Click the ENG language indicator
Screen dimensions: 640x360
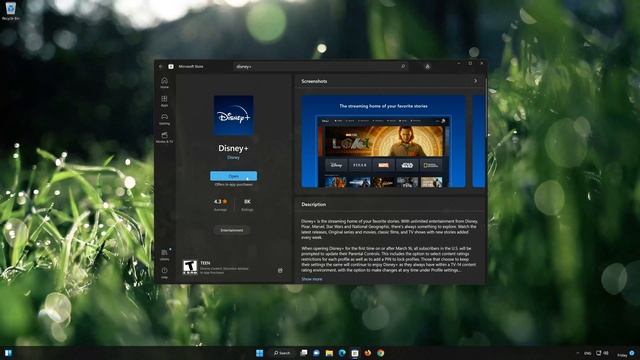pos(588,353)
